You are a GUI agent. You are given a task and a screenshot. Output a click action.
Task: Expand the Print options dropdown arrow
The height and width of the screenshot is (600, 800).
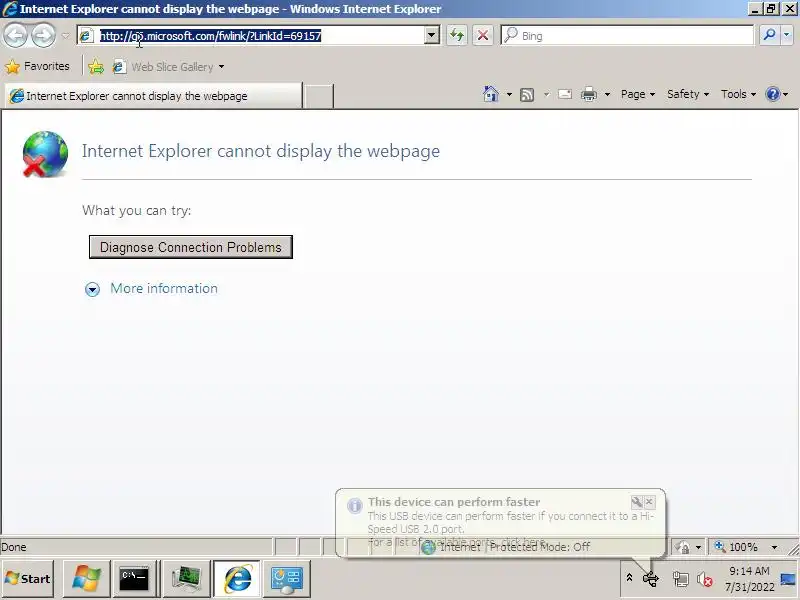(x=607, y=94)
